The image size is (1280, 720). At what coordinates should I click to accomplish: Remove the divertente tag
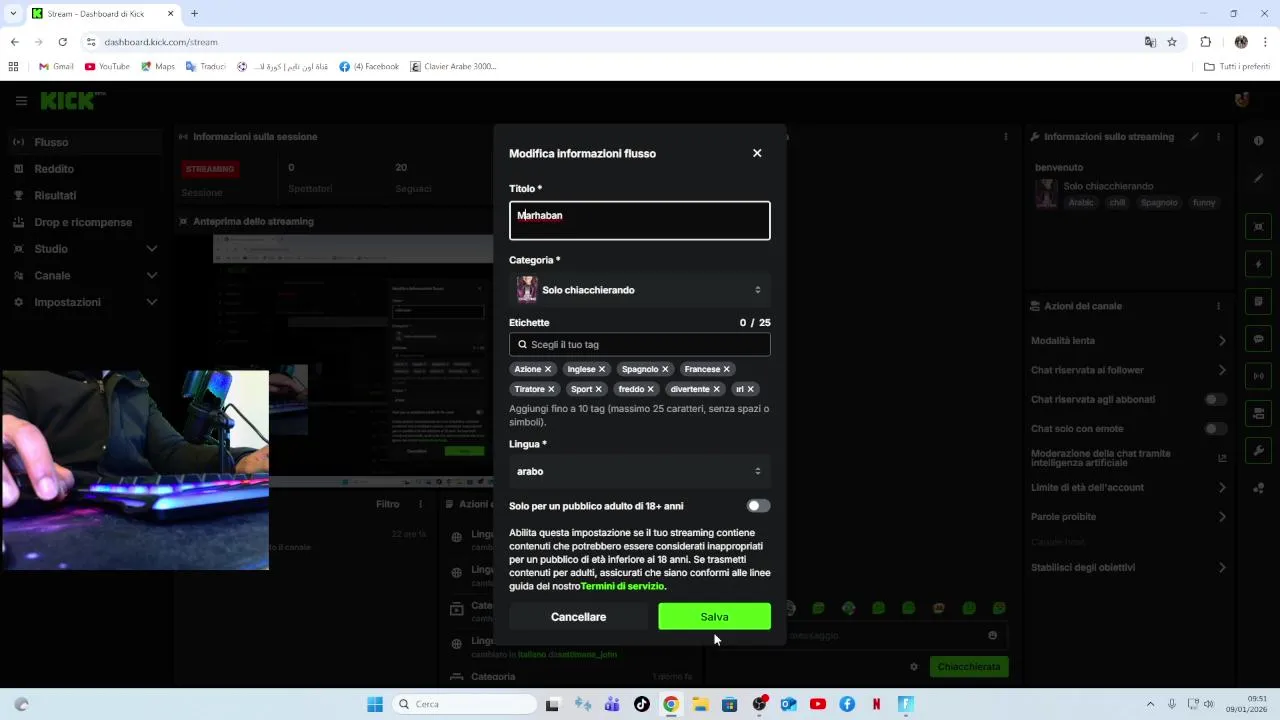[717, 389]
